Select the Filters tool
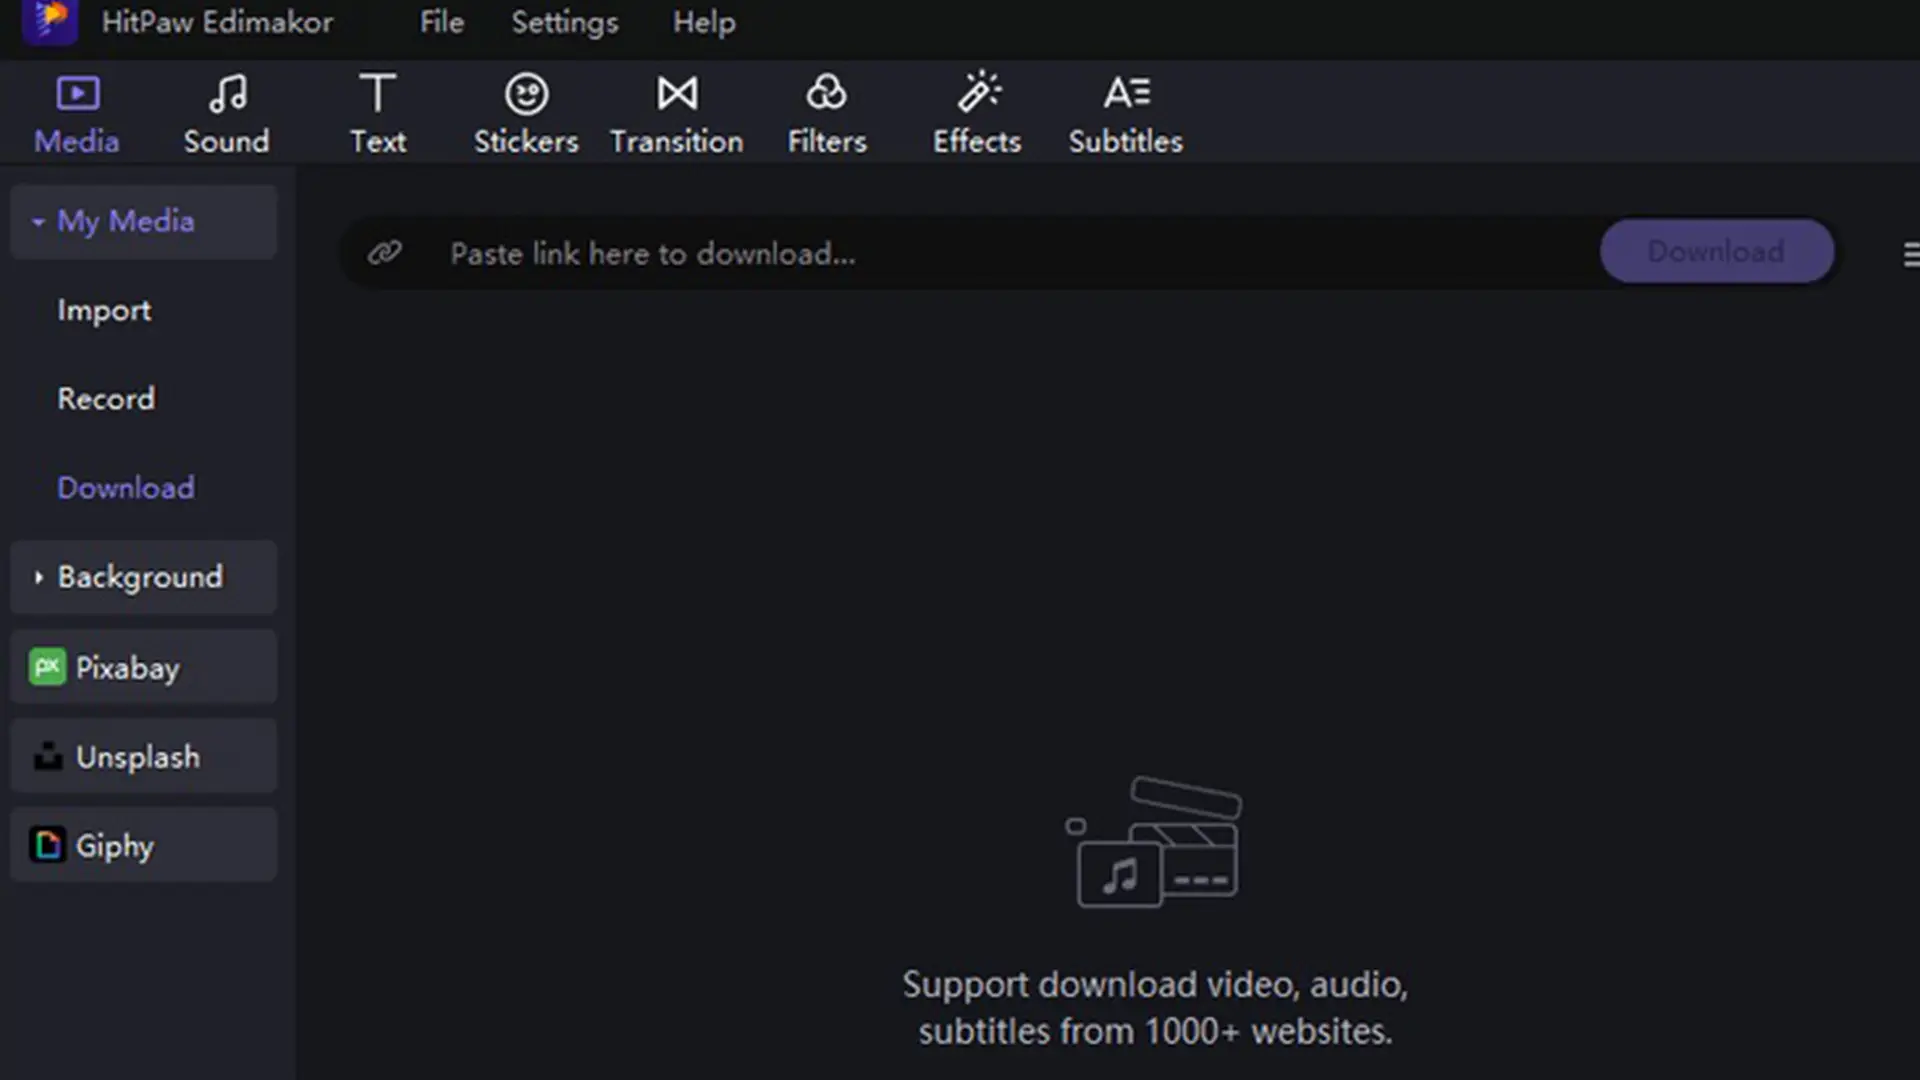Screen dimensions: 1920x1080 [827, 112]
